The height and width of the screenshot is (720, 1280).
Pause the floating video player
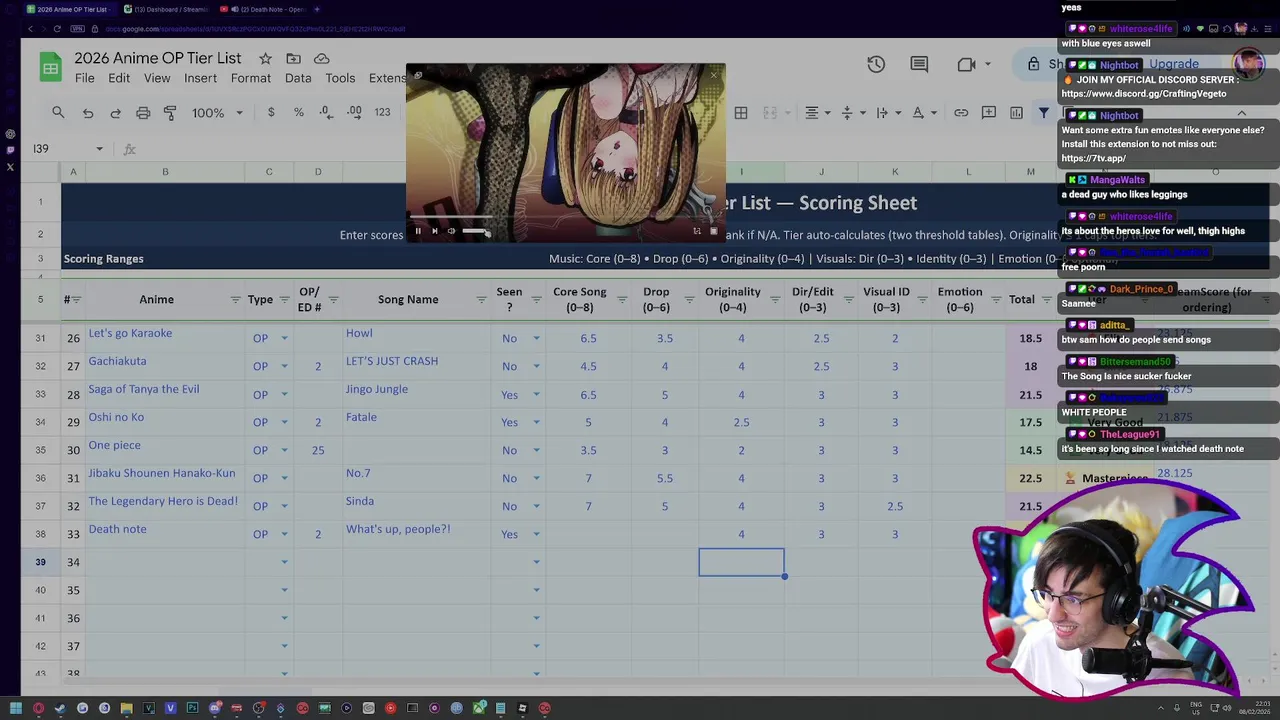[x=418, y=231]
